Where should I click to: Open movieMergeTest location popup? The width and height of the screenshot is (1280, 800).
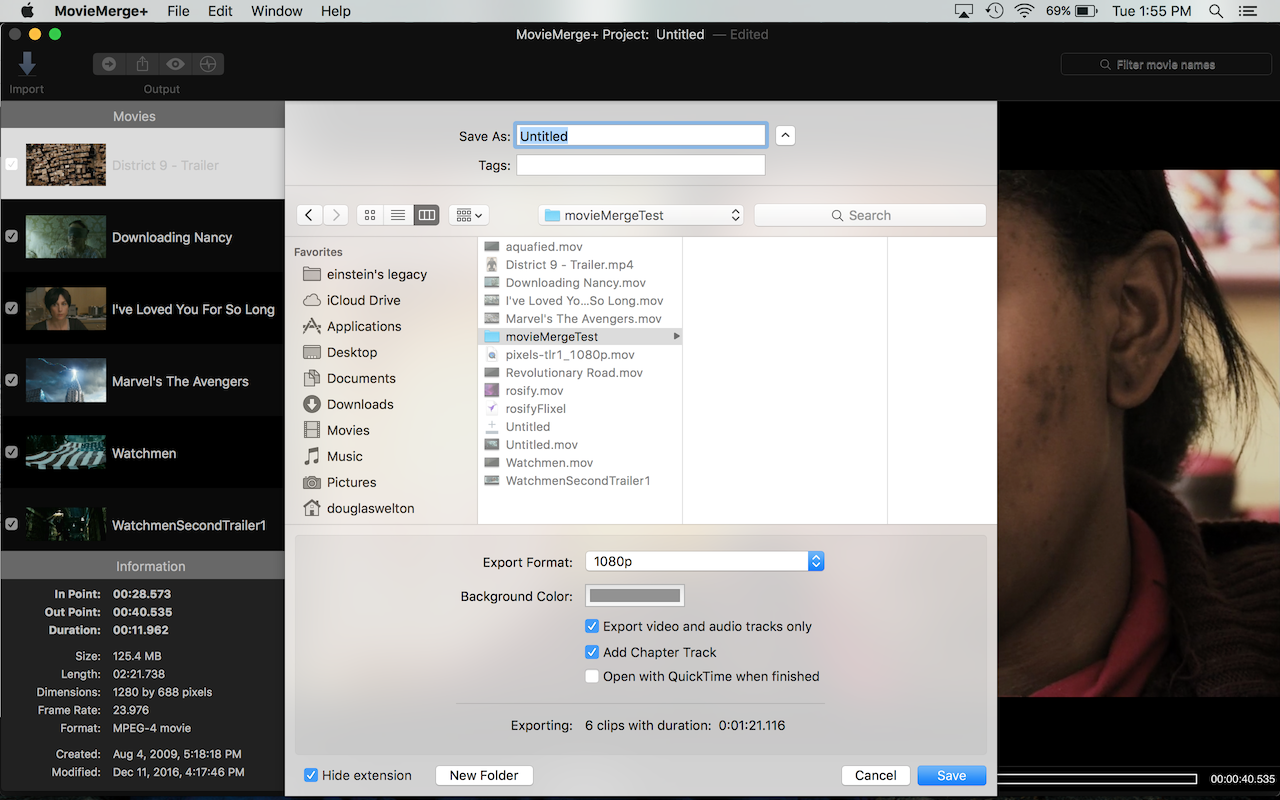pyautogui.click(x=641, y=215)
